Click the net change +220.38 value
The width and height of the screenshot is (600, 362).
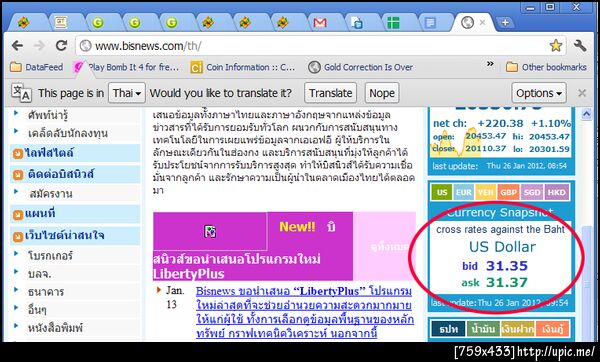click(x=500, y=123)
